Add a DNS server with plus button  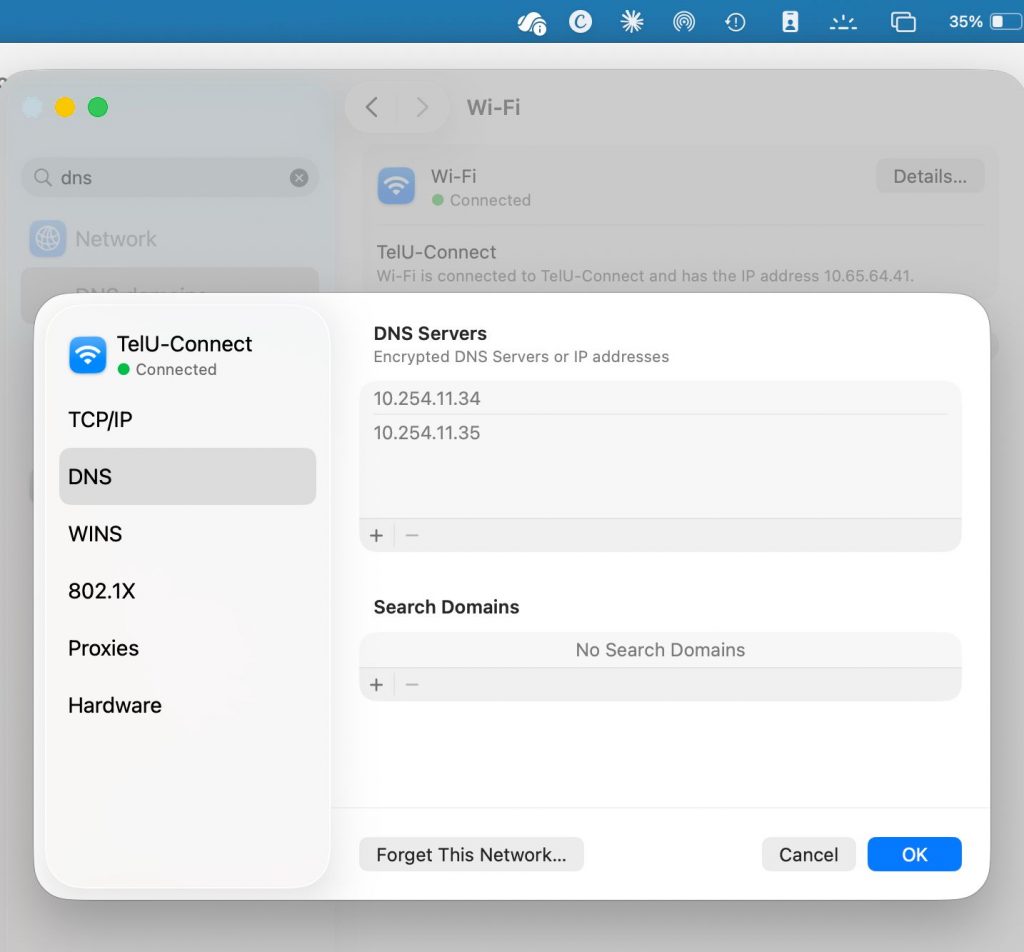(x=376, y=535)
